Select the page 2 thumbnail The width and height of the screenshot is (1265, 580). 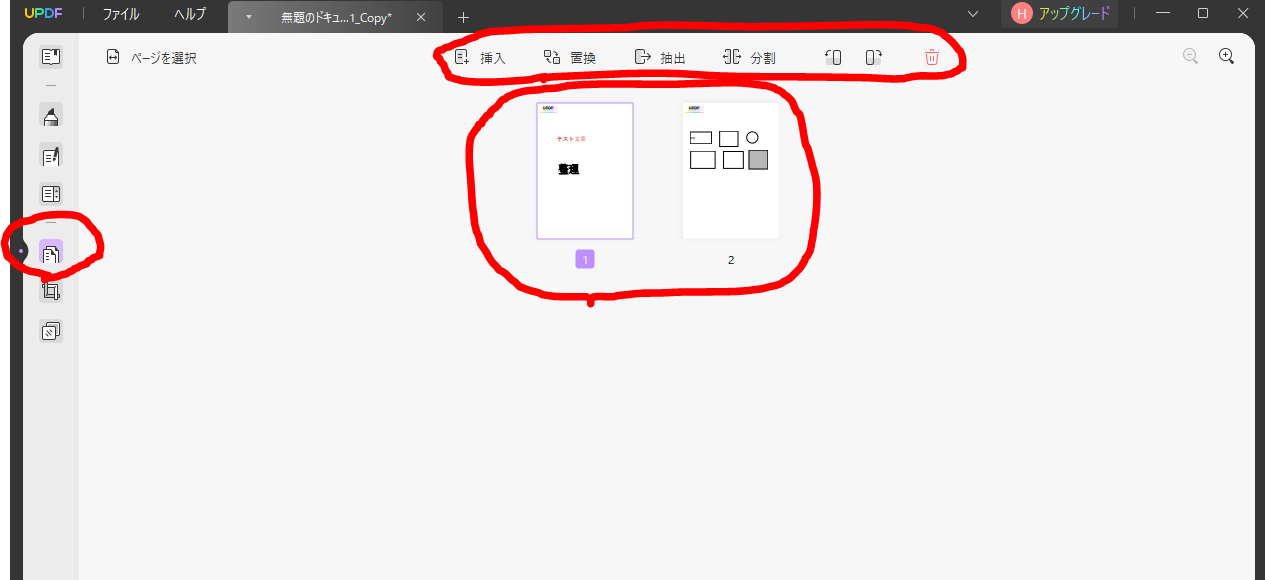(x=730, y=171)
